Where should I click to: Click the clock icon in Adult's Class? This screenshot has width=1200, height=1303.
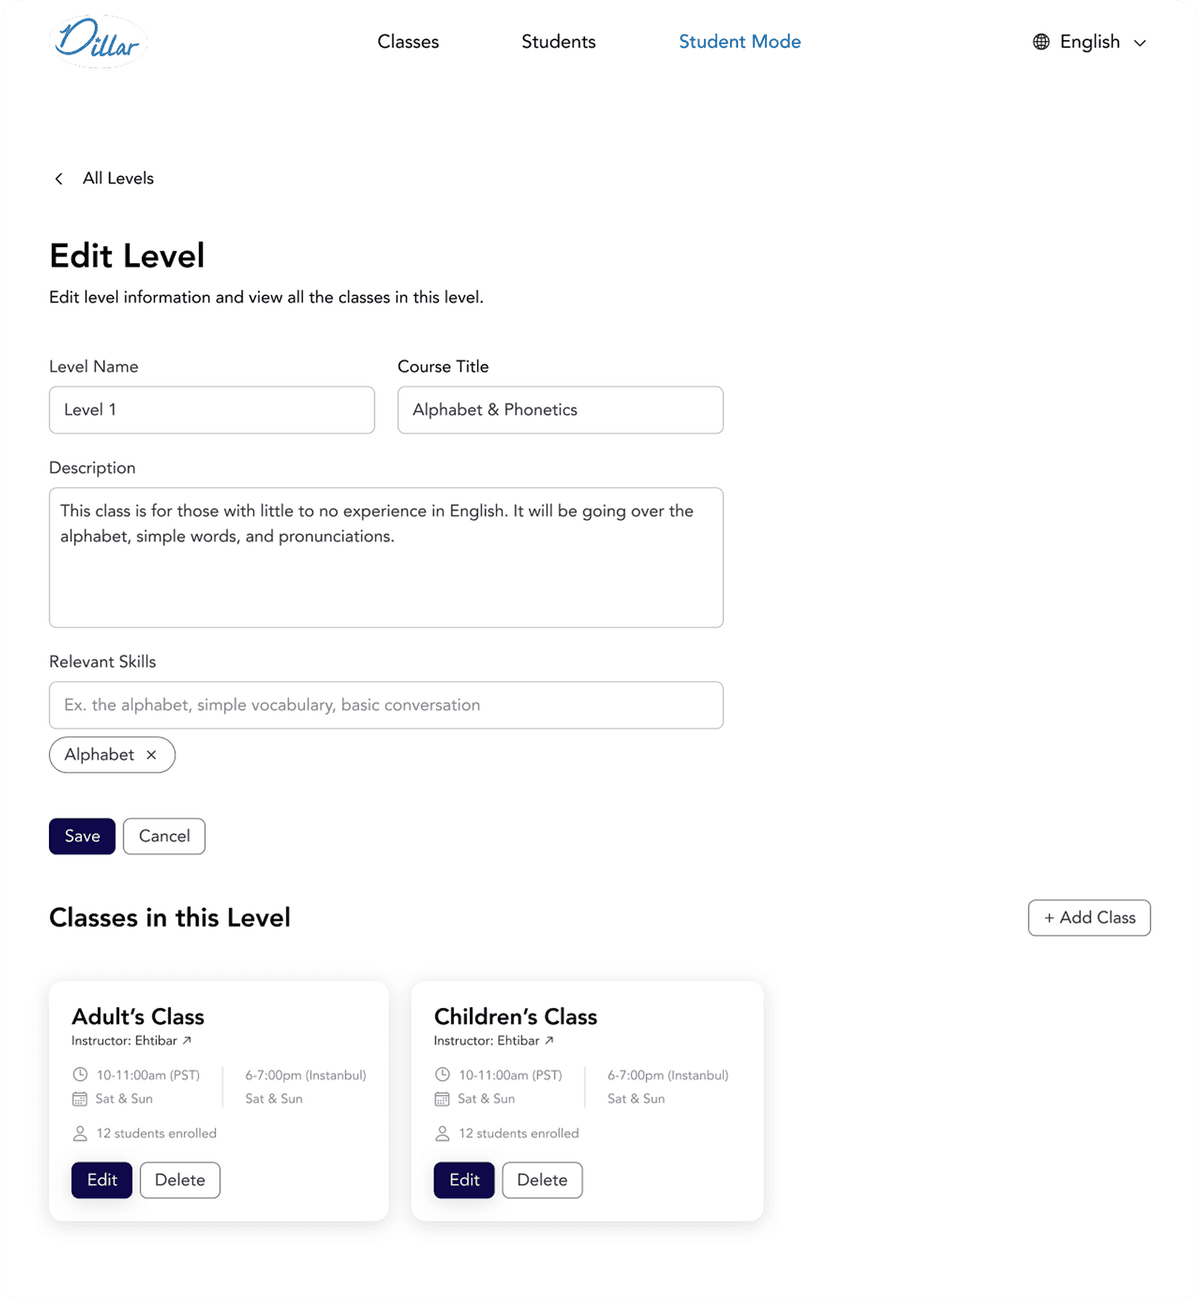pyautogui.click(x=80, y=1075)
